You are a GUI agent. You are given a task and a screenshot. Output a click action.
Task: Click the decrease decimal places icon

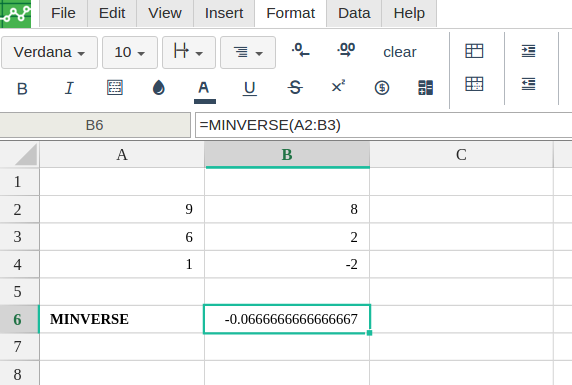click(x=301, y=50)
